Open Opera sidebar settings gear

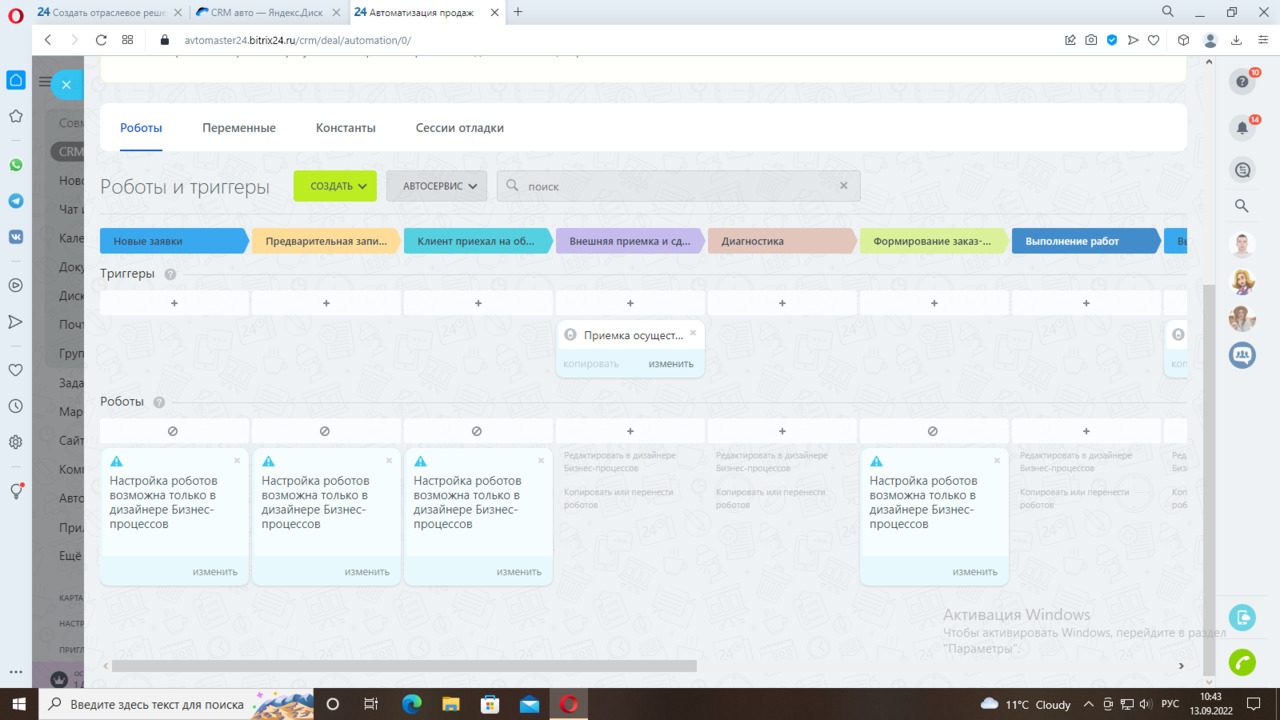[16, 442]
